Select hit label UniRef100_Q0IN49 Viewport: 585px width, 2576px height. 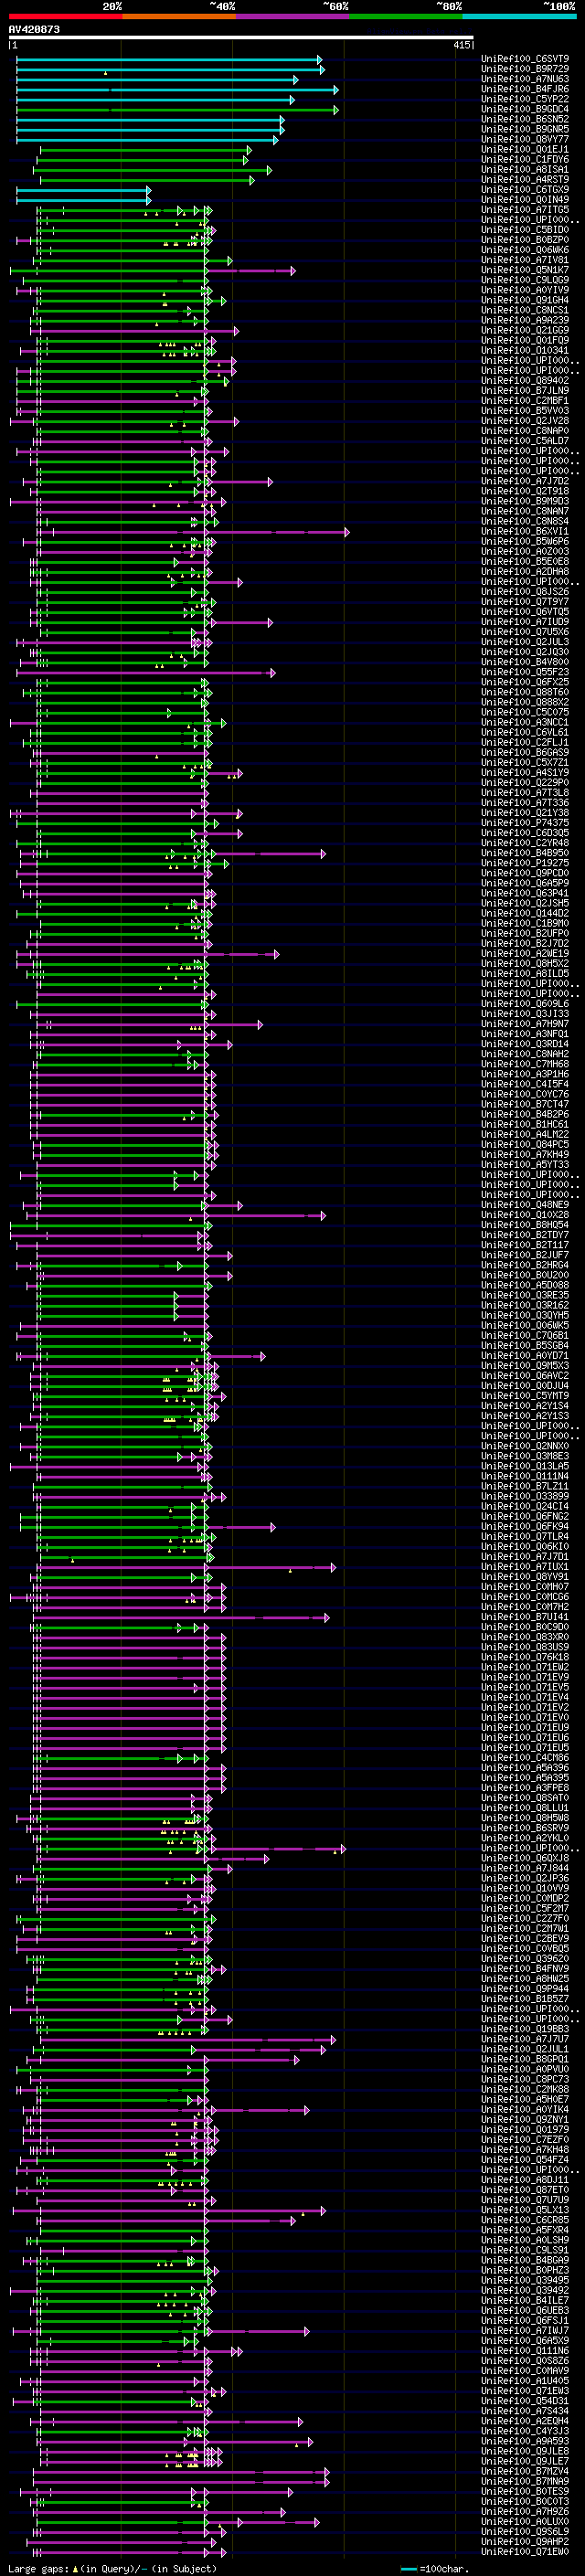[525, 200]
